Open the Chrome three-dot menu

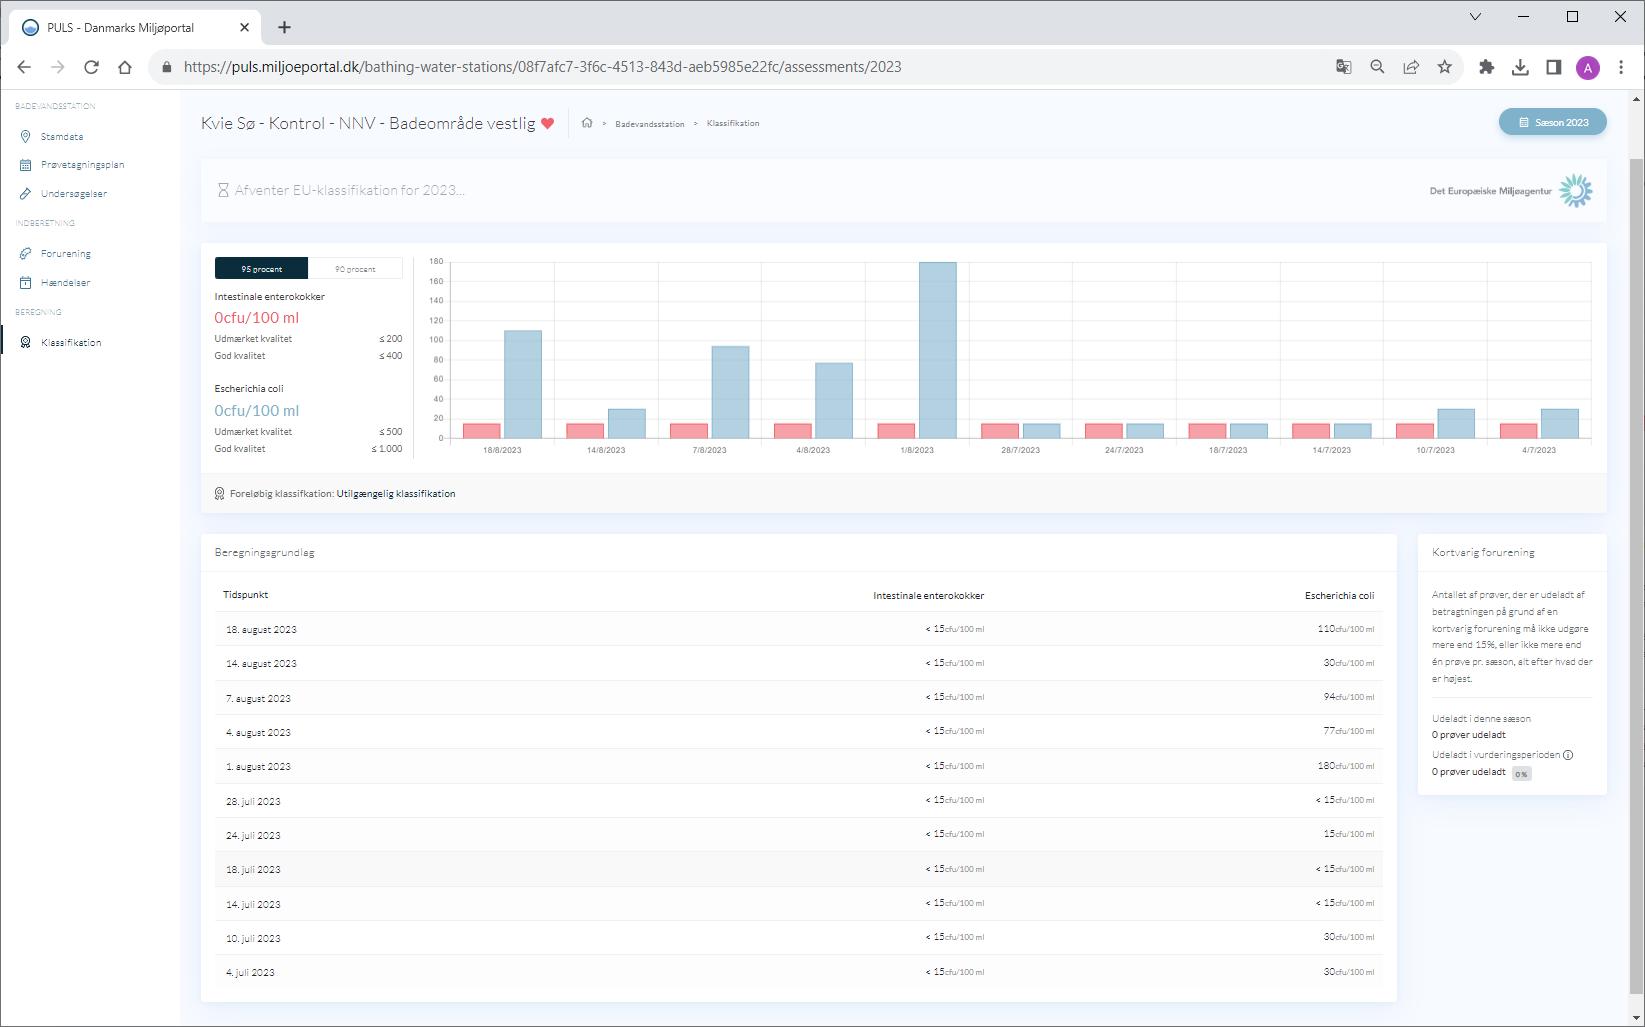1621,67
